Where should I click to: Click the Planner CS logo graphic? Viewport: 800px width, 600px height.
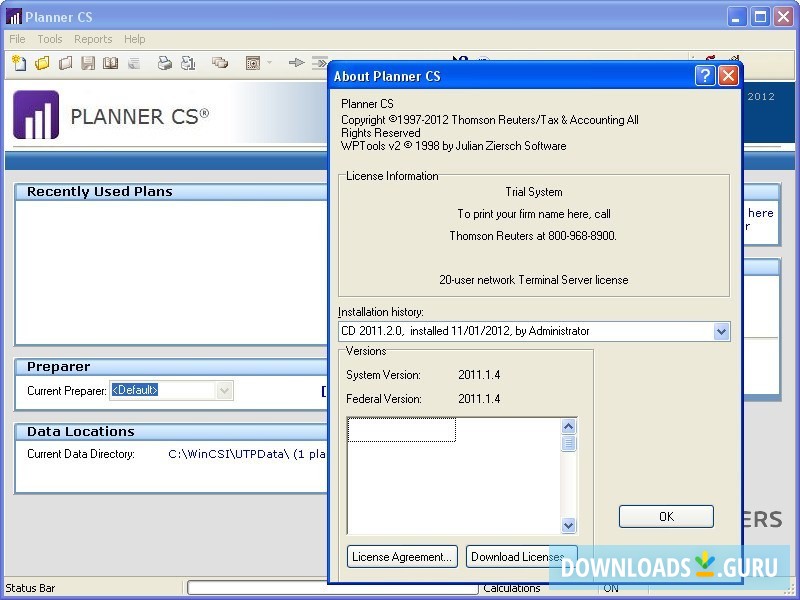point(35,115)
